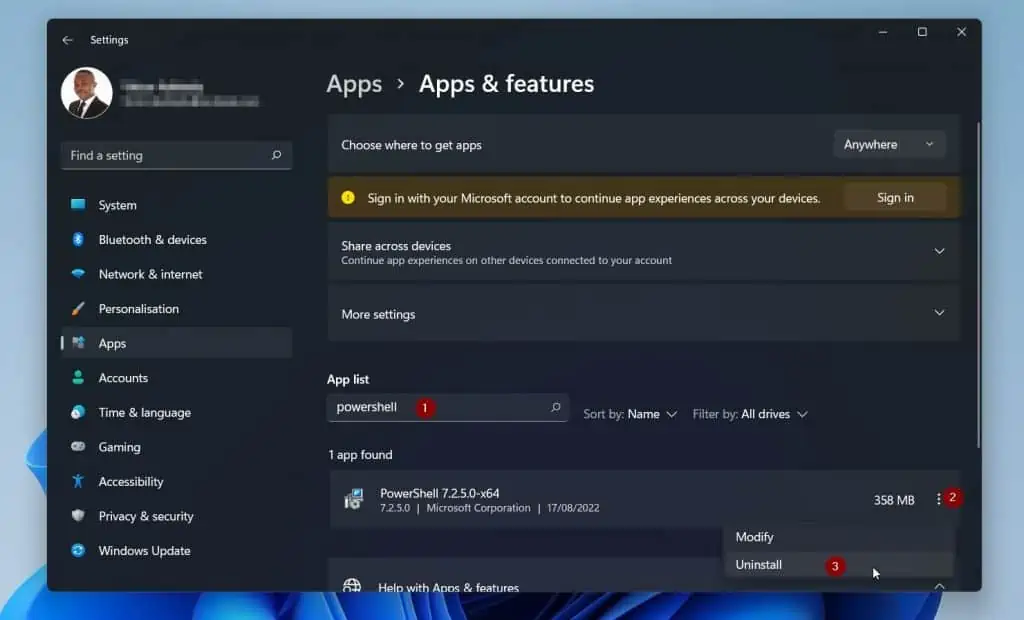
Task: Click the App list search magnifier icon
Action: (x=555, y=407)
